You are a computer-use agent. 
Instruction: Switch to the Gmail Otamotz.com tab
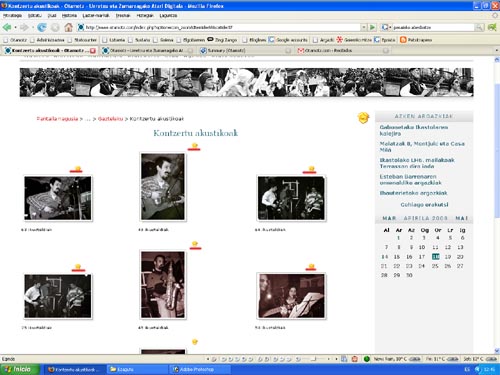point(343,50)
